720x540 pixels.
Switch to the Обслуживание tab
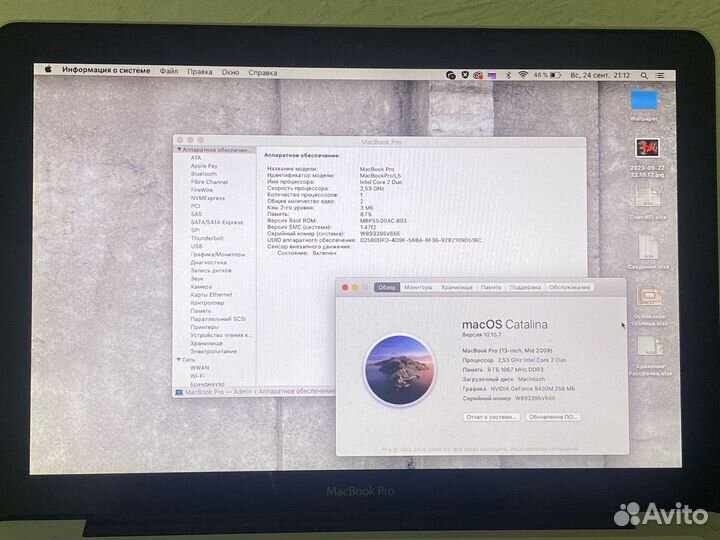click(569, 287)
